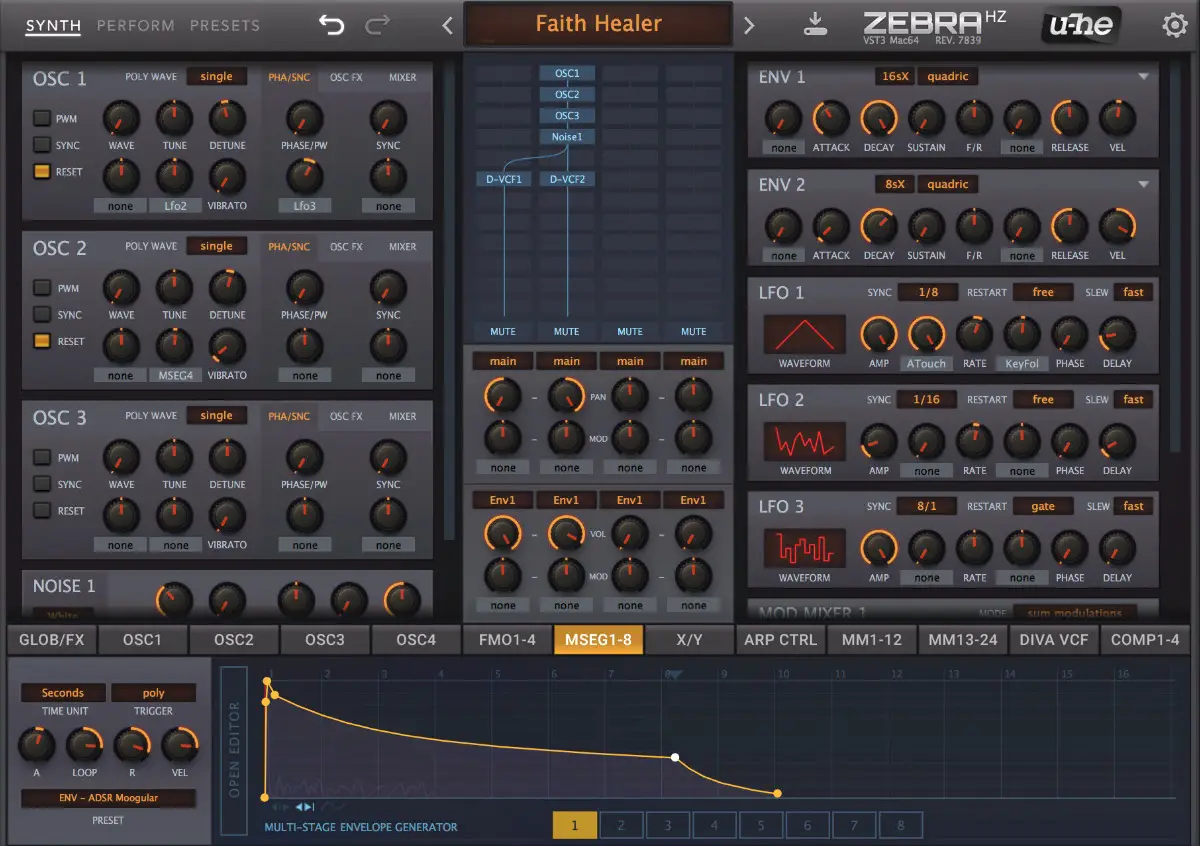Enable PWM on OSC 1

pos(42,117)
